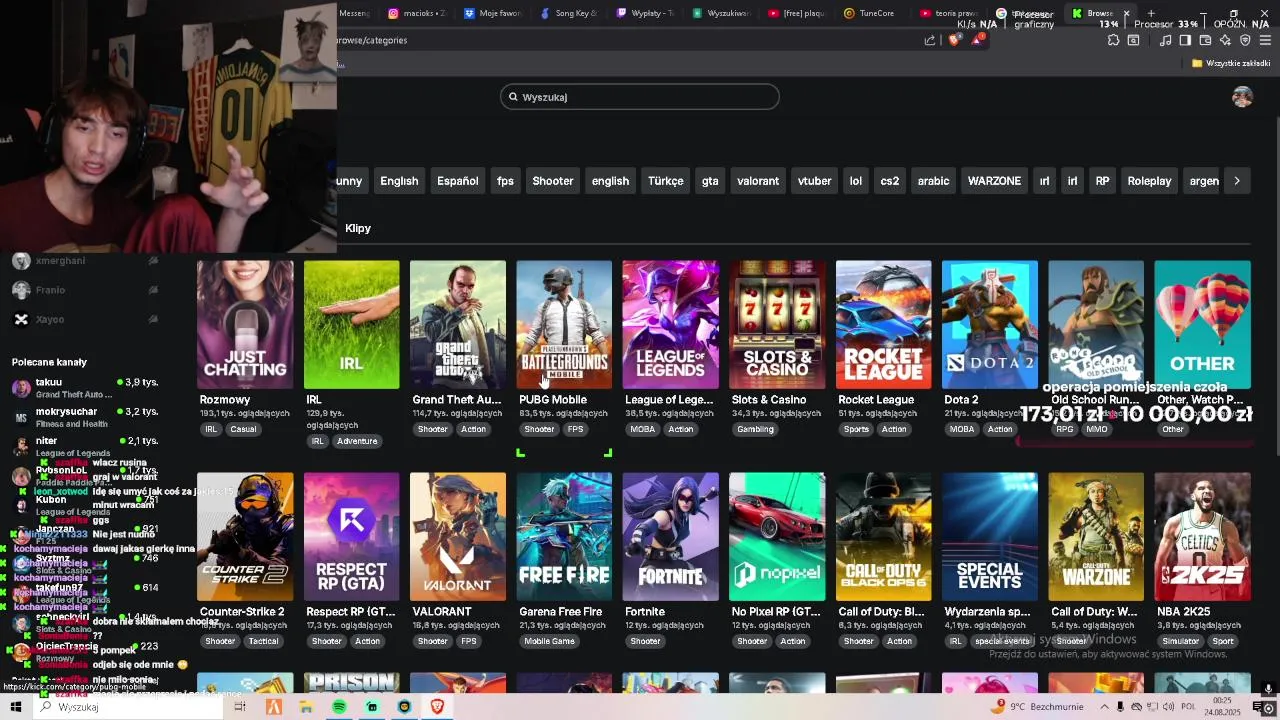
Task: Open Wszystkie zakładki bookmarks folder
Action: (1231, 63)
